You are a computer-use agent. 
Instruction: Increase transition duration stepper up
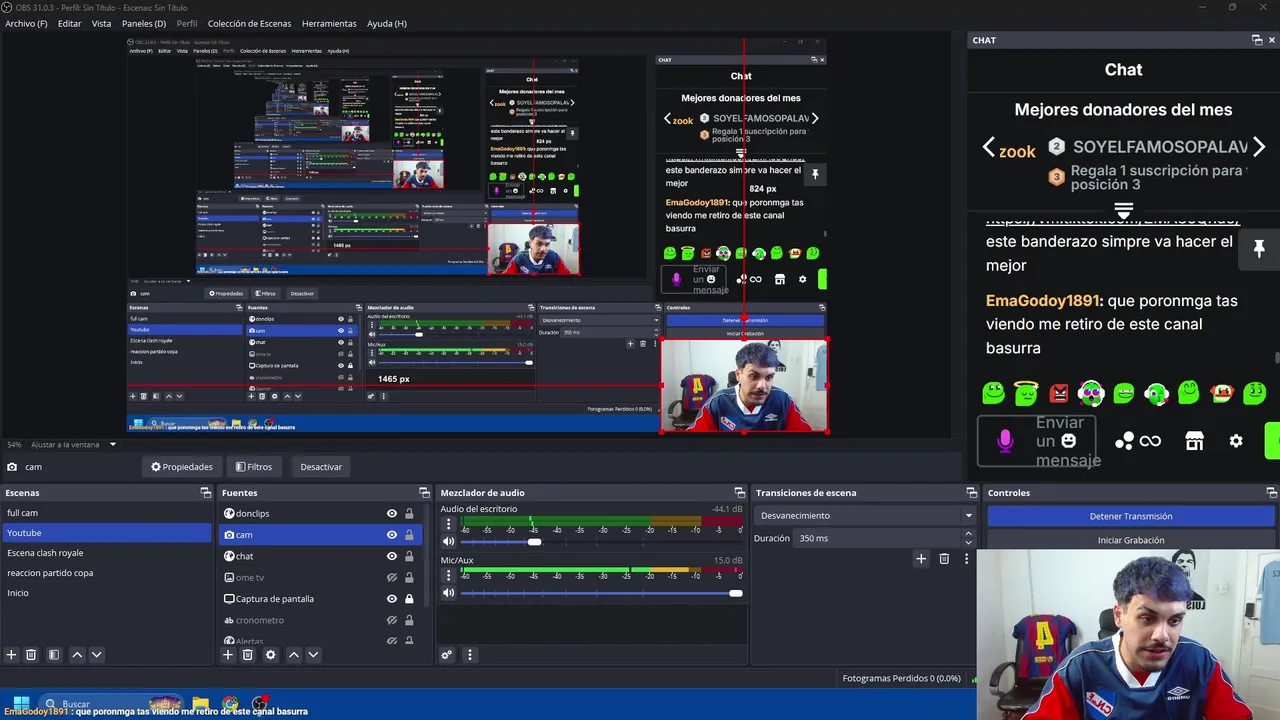coord(968,534)
